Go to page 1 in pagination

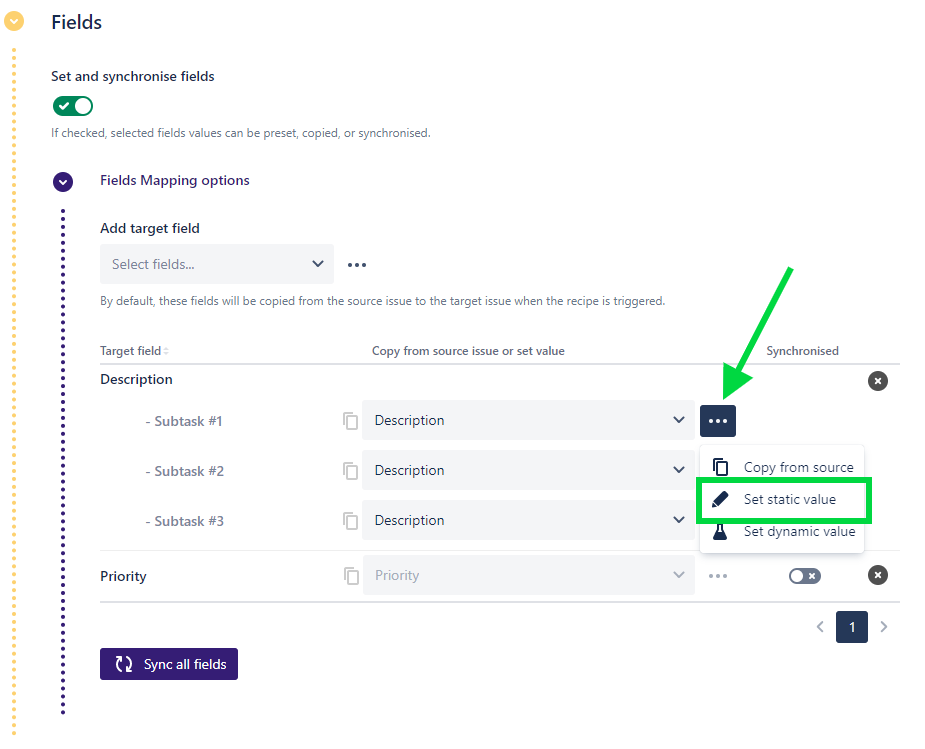pyautogui.click(x=852, y=627)
